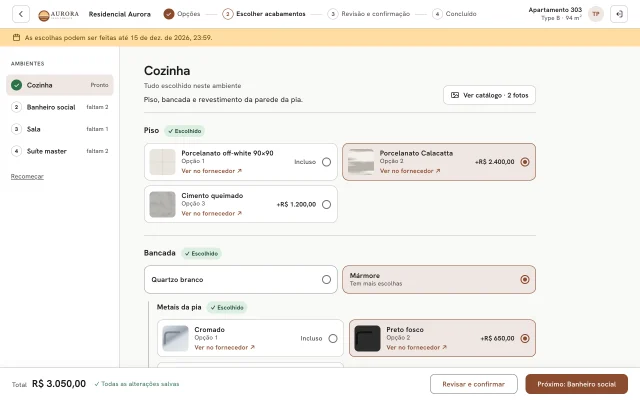640x400 pixels.
Task: Select Porcelanato off-white 90×90 radio button
Action: [326, 162]
